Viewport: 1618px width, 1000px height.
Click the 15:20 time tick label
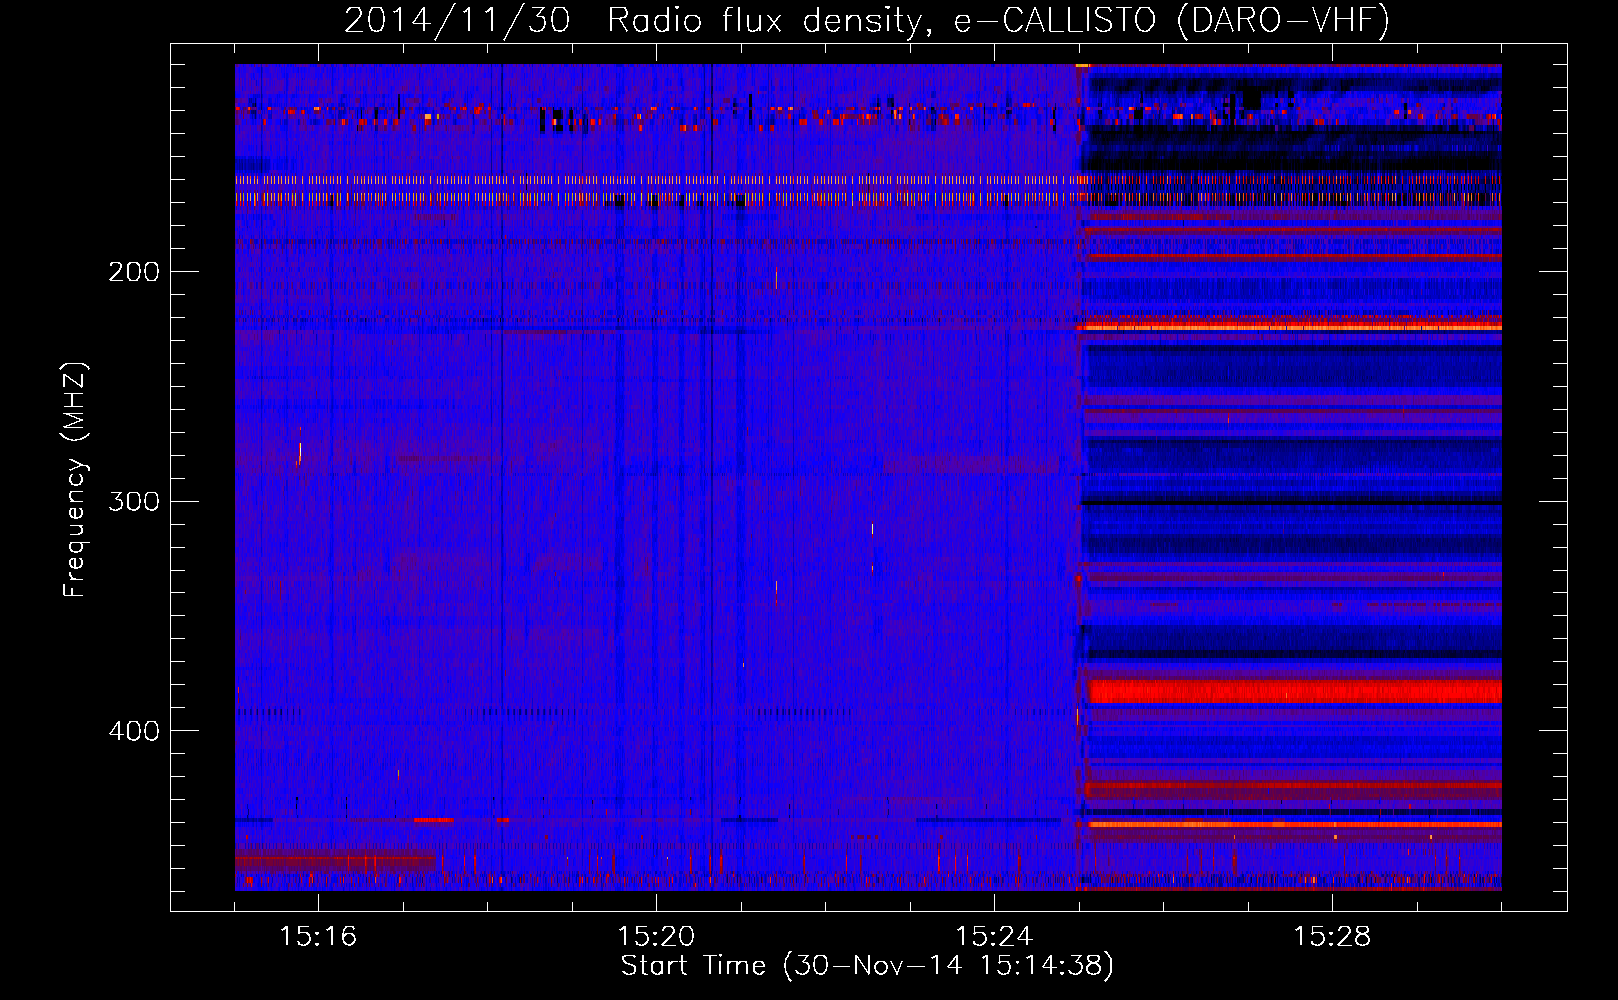(x=656, y=937)
